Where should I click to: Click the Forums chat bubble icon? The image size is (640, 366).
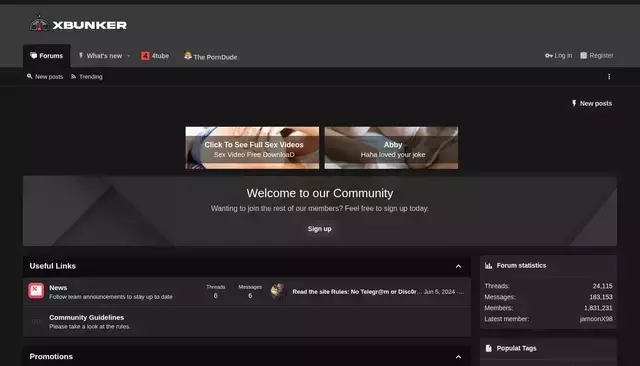tap(33, 55)
